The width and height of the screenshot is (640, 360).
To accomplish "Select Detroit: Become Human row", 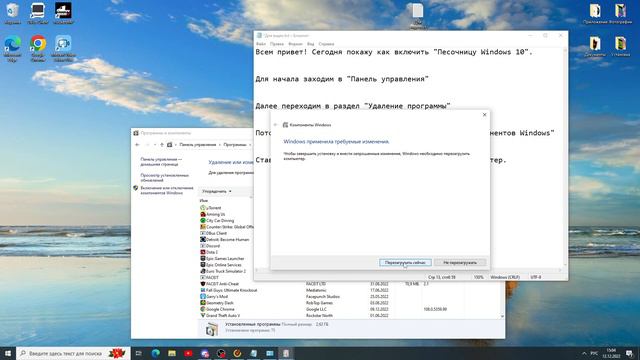I will pyautogui.click(x=226, y=240).
